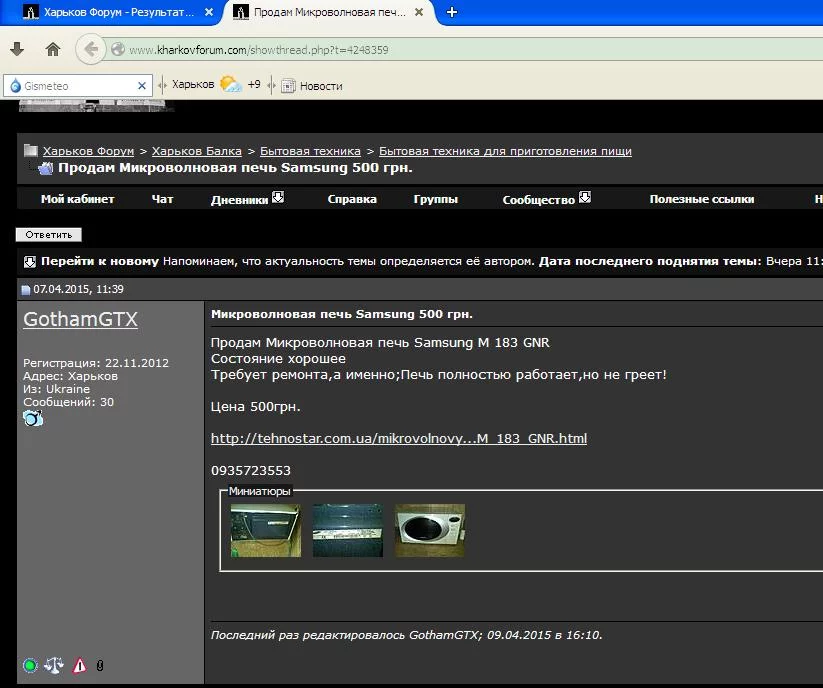Click the browser back arrow button
823x688 pixels.
coord(91,49)
